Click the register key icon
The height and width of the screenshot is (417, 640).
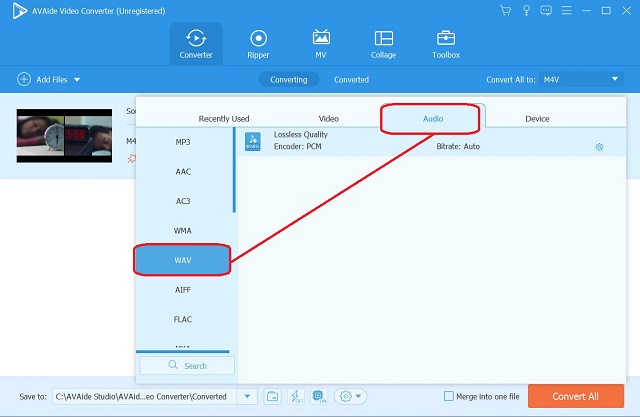point(526,11)
